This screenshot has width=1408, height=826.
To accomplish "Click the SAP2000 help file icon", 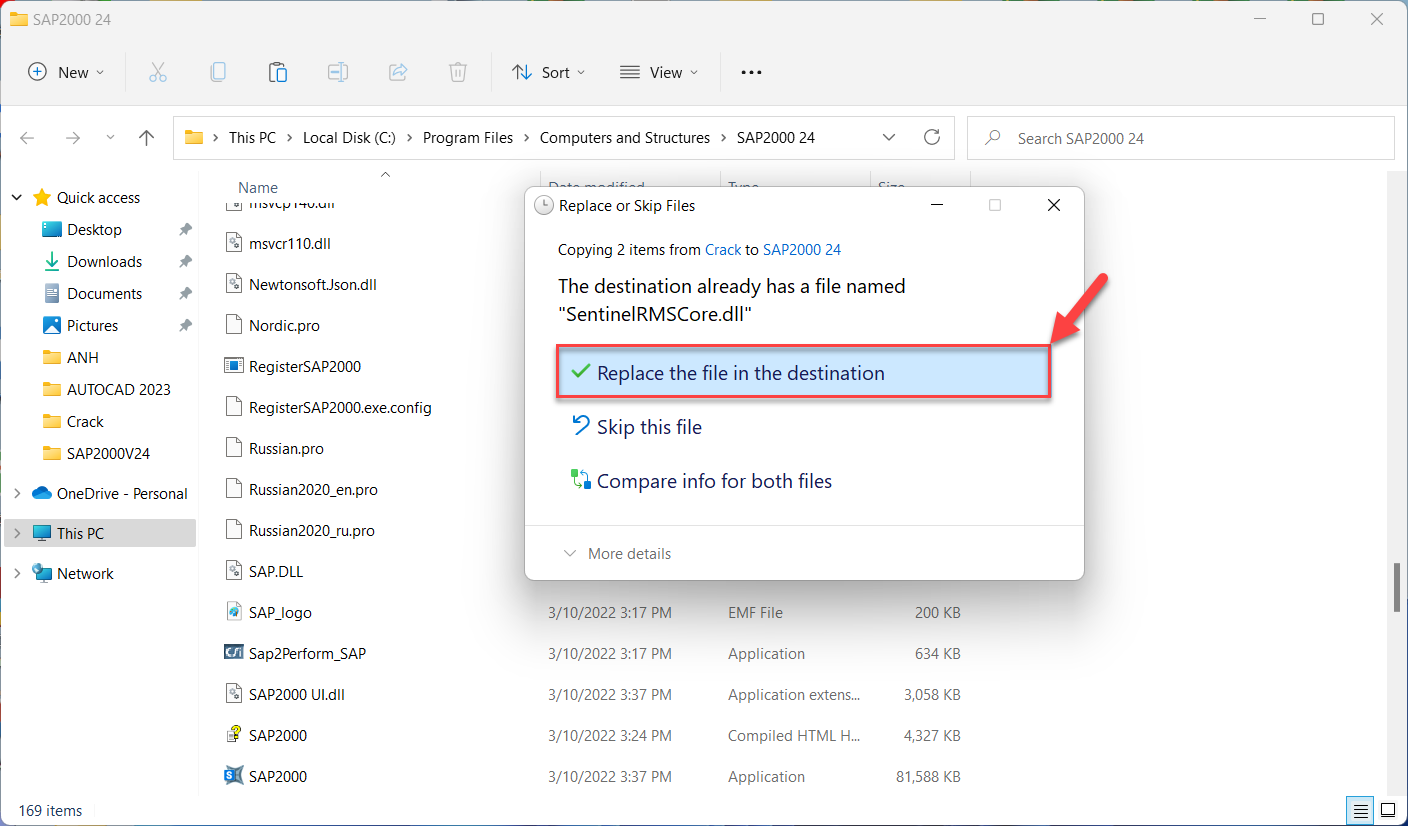I will coord(234,735).
